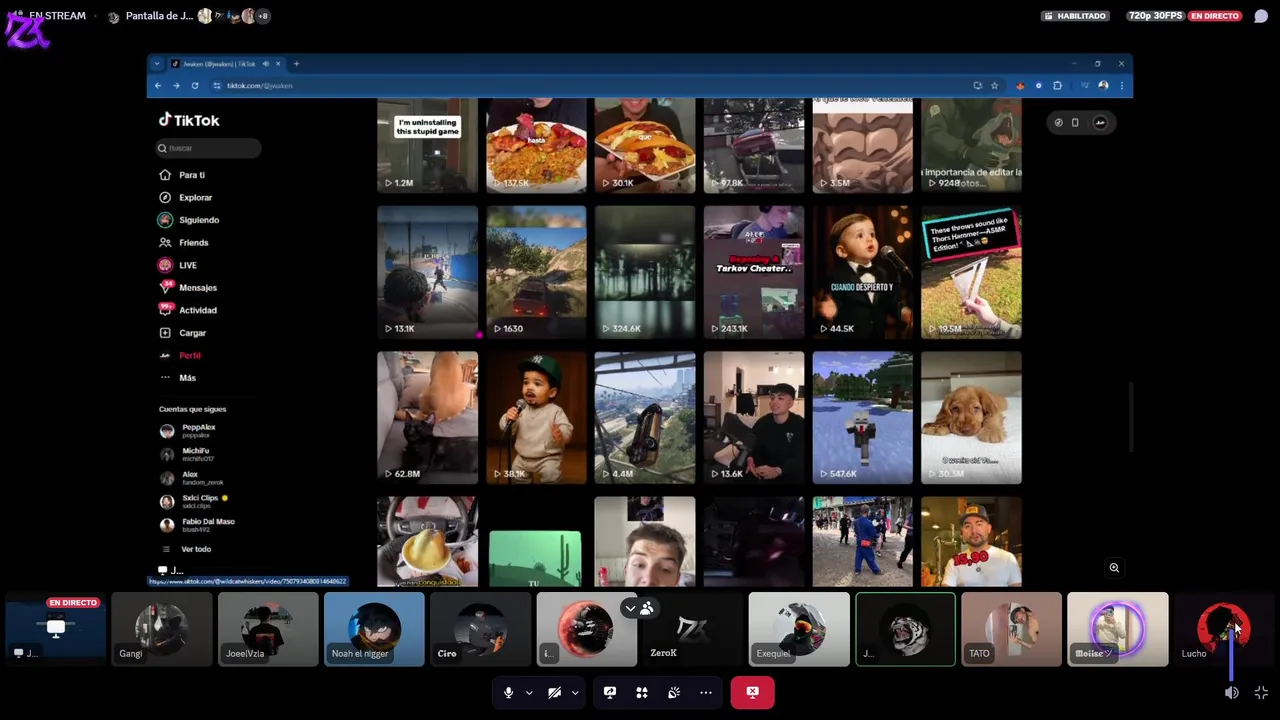Open more call options menu
This screenshot has width=1280, height=720.
click(x=706, y=692)
